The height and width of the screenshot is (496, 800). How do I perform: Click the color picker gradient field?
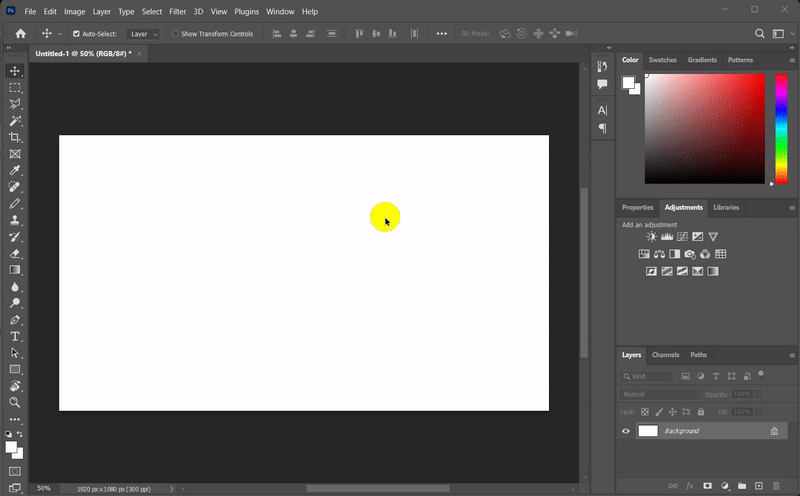click(704, 128)
